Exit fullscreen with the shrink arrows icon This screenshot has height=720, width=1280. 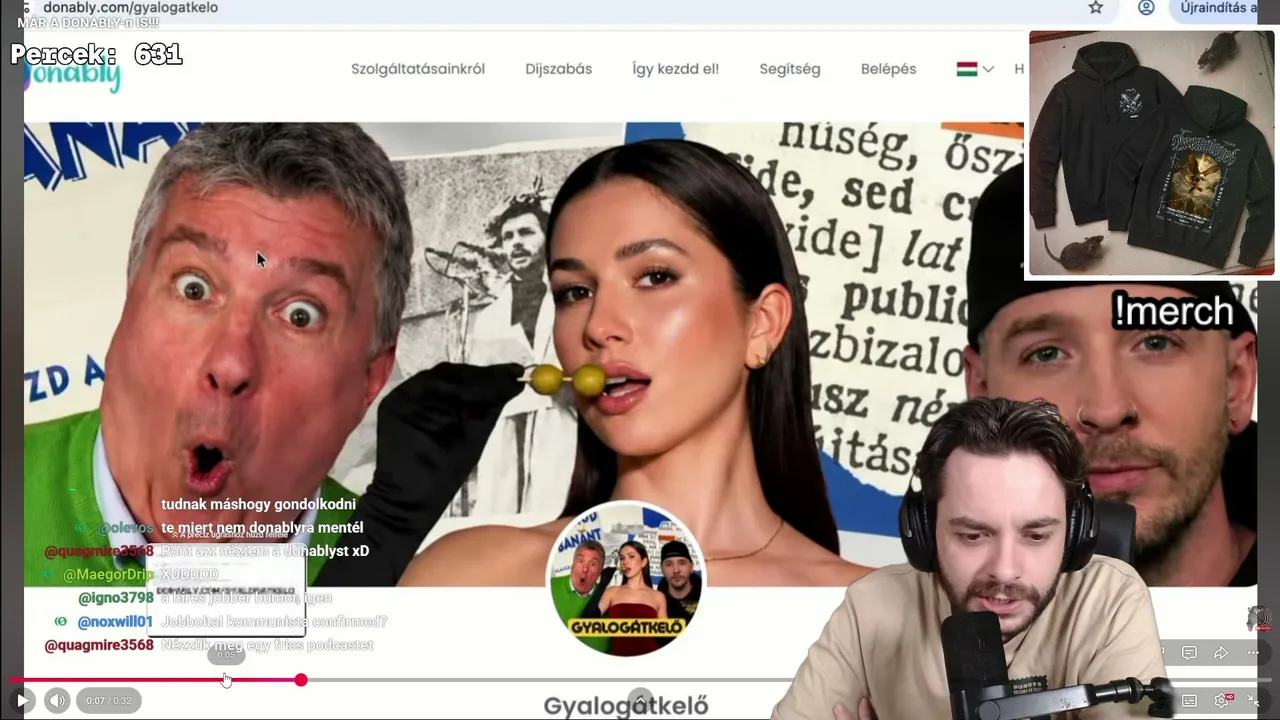click(x=1253, y=701)
